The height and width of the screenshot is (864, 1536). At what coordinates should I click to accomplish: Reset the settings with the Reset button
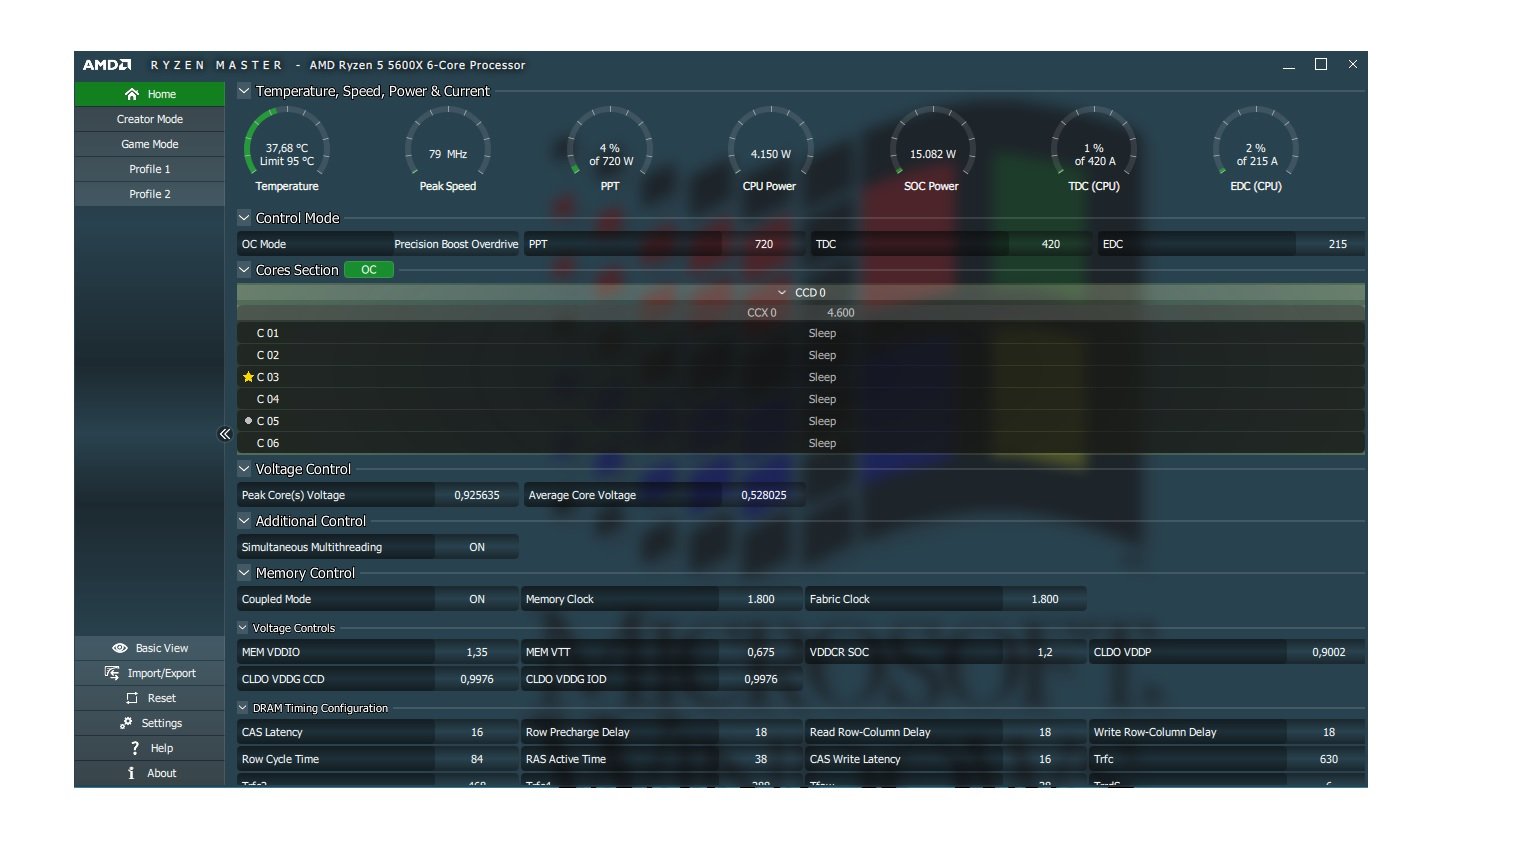click(150, 698)
